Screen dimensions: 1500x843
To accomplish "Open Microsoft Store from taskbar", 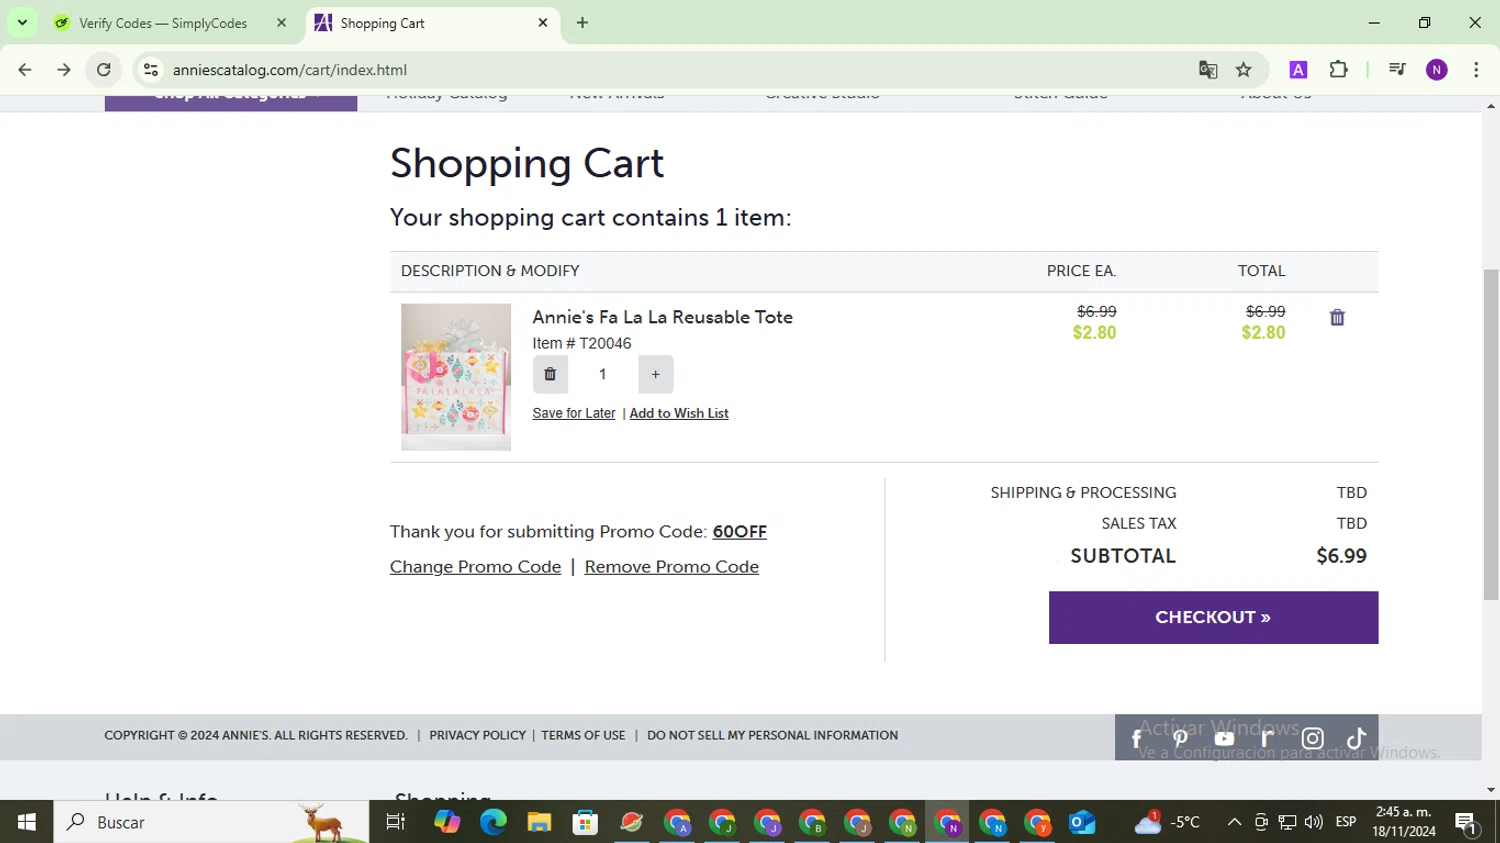I will tap(585, 822).
